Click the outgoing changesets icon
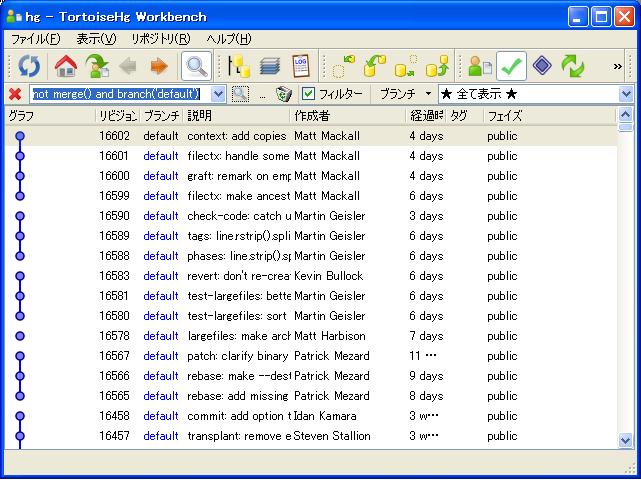The height and width of the screenshot is (480, 641). [406, 66]
